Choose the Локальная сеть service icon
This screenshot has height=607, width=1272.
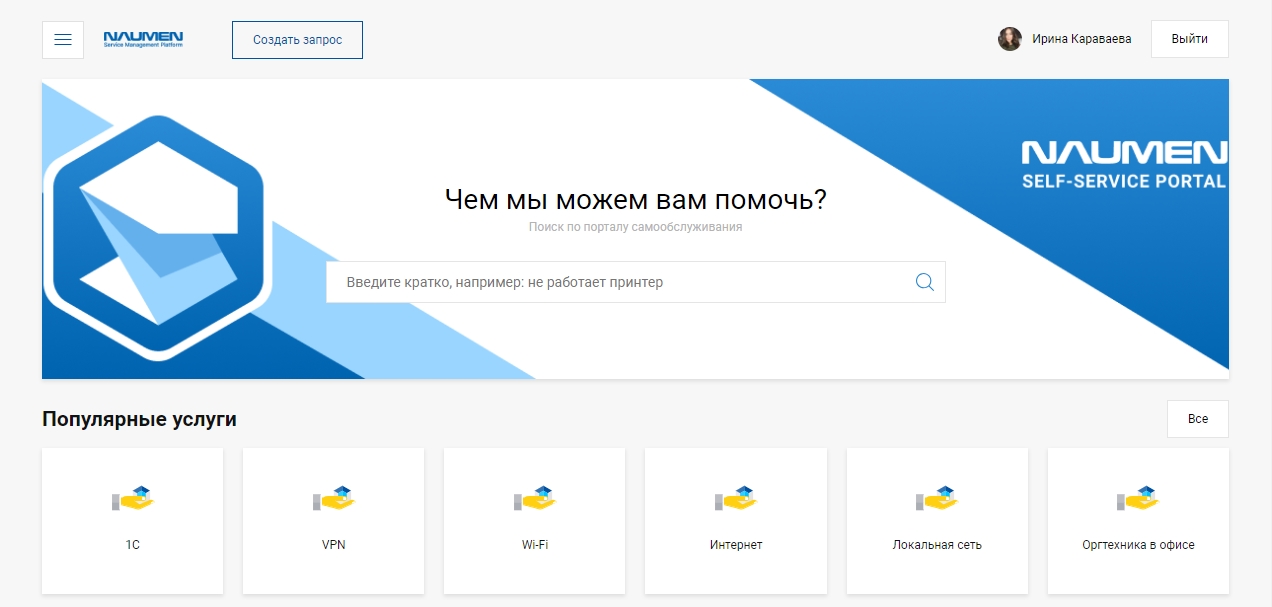(937, 498)
